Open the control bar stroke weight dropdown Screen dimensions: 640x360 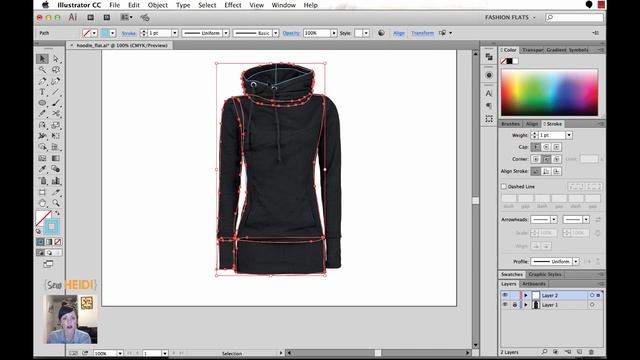(x=174, y=33)
